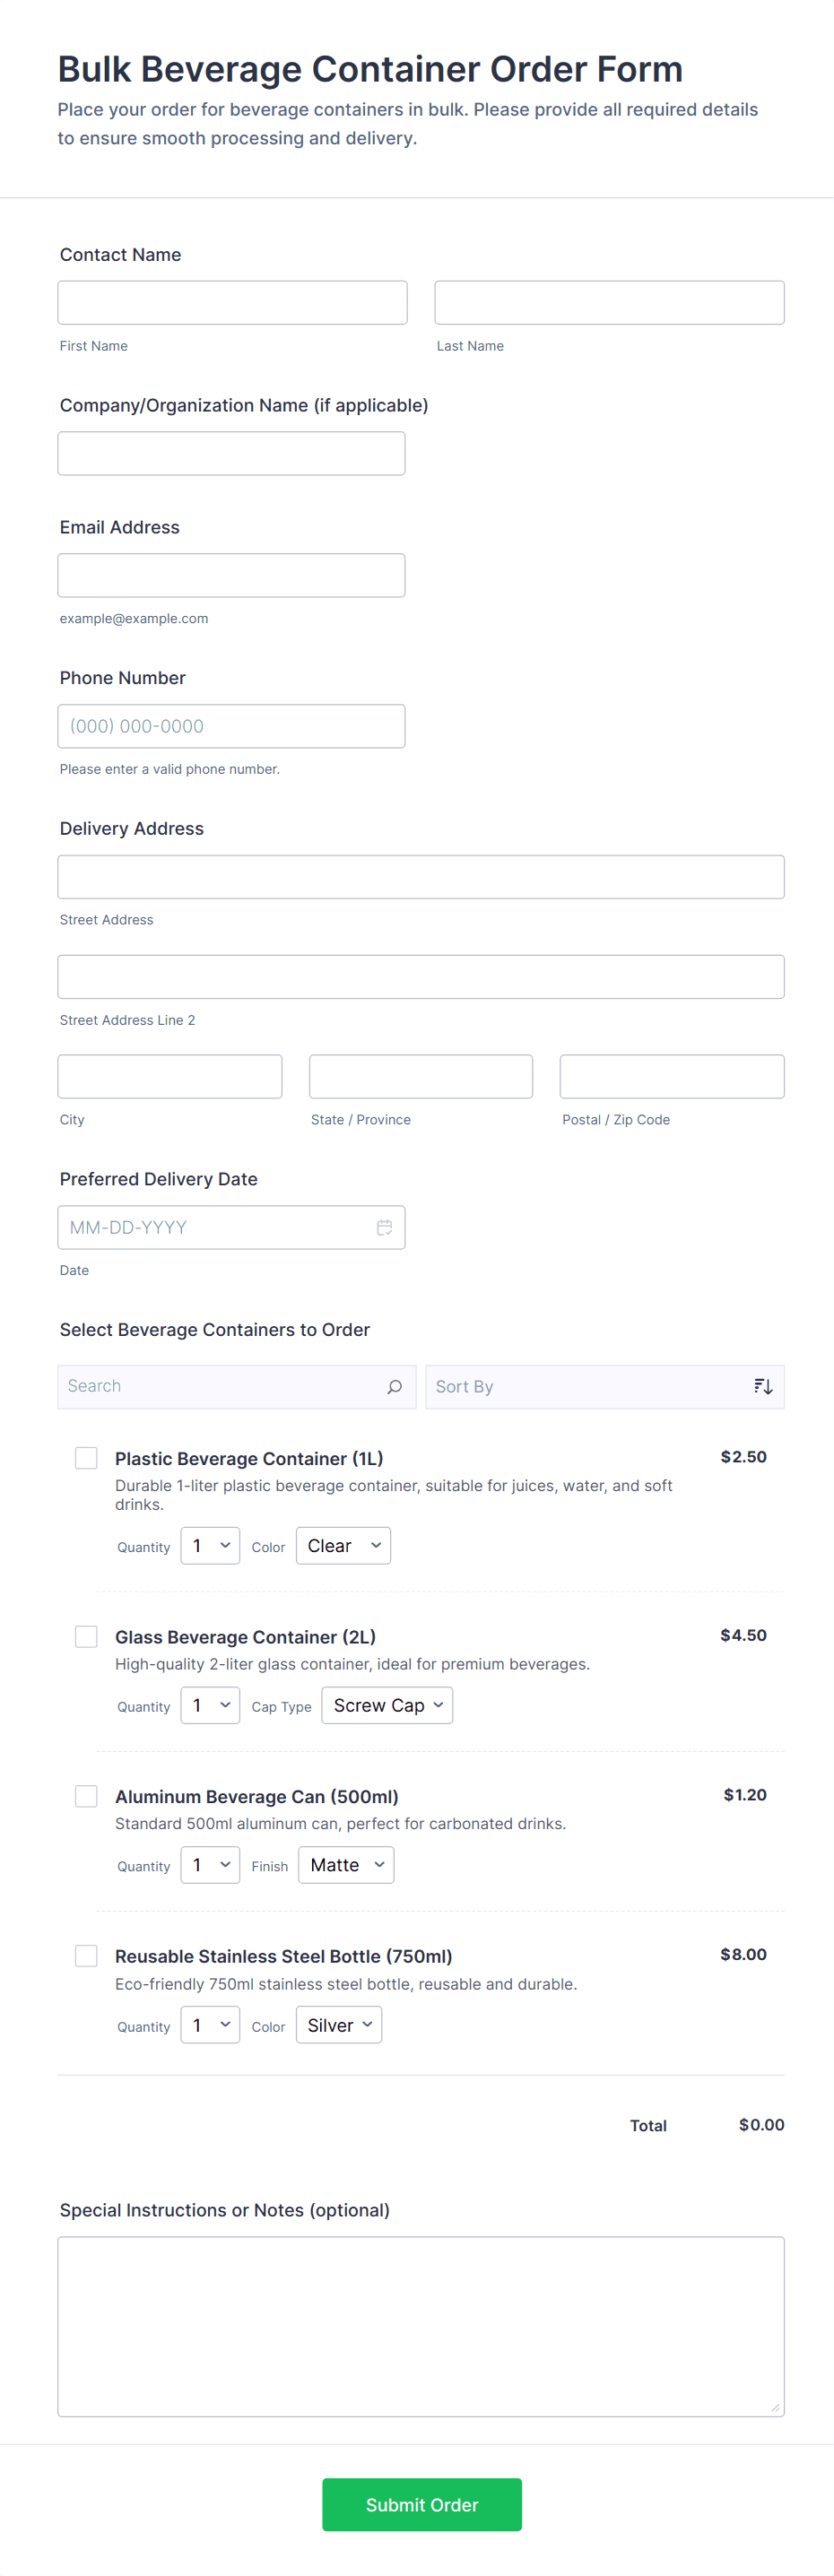Click the Special Instructions notes textarea
This screenshot has height=2576, width=834.
coord(420,2326)
